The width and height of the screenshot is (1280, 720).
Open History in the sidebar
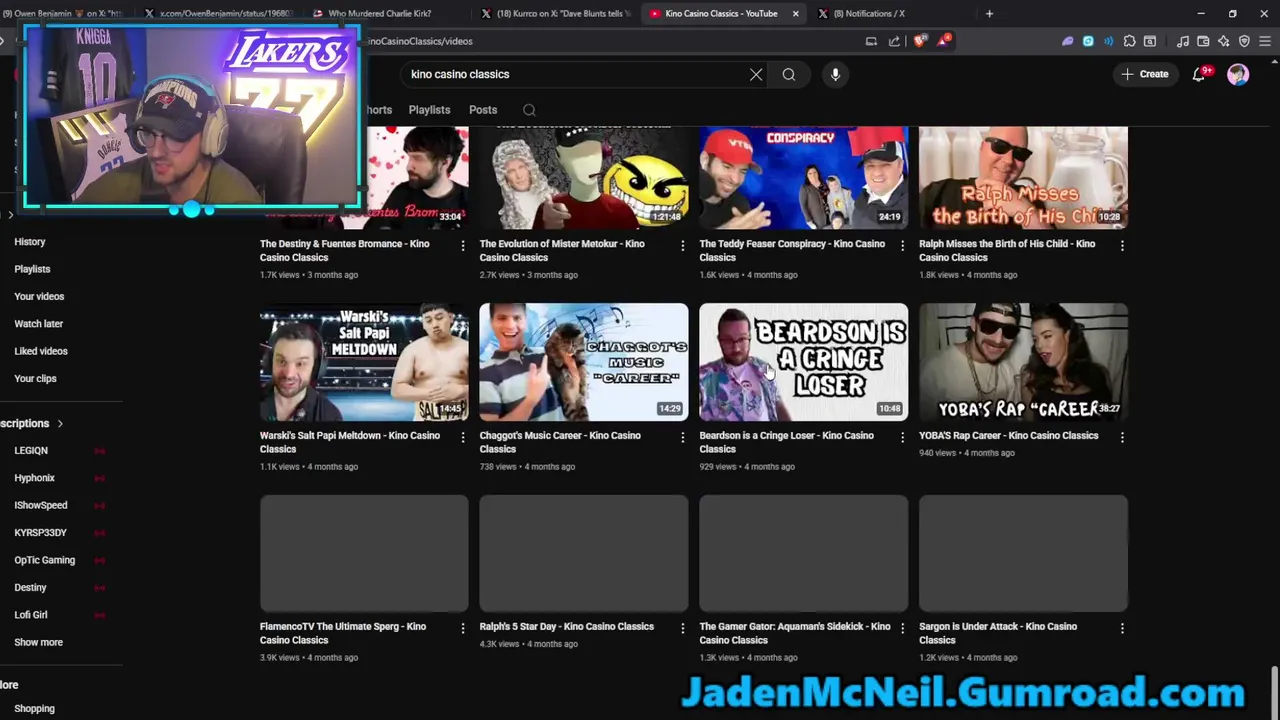(30, 242)
